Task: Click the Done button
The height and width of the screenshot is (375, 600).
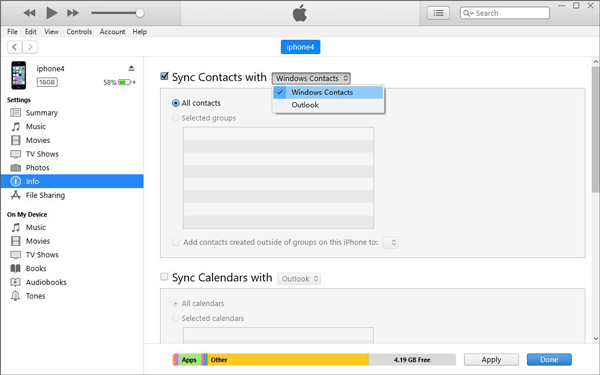Action: (x=549, y=360)
